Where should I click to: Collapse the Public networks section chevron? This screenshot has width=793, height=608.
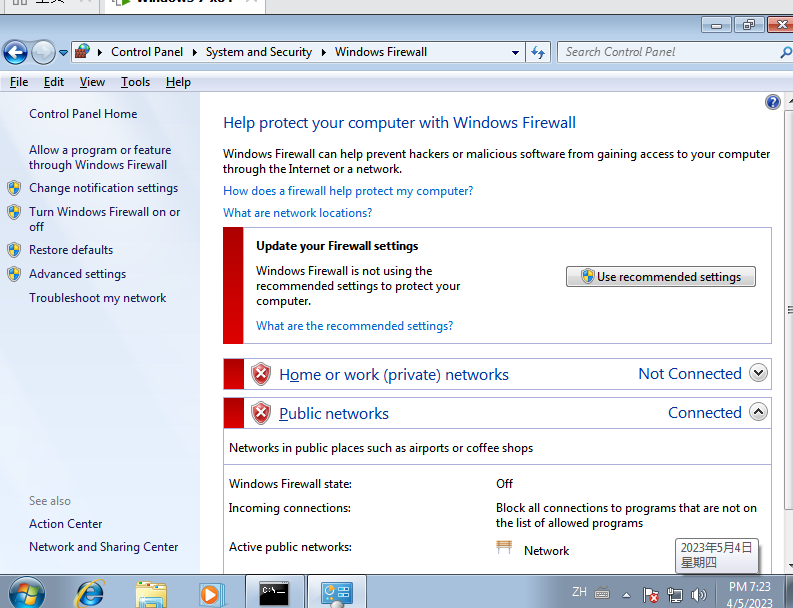[758, 412]
